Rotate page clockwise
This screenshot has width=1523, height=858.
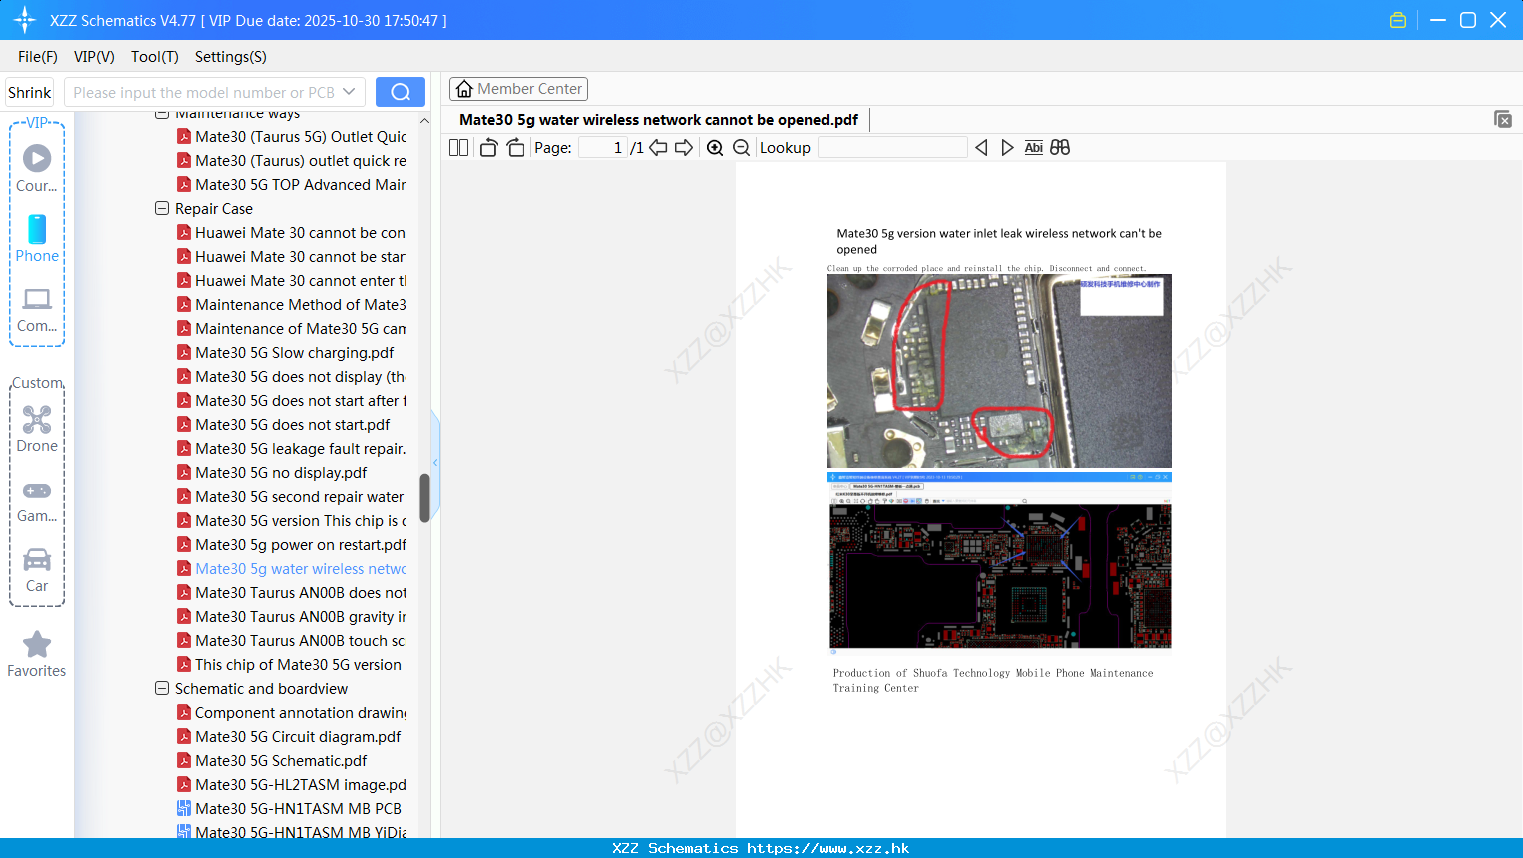(x=515, y=147)
